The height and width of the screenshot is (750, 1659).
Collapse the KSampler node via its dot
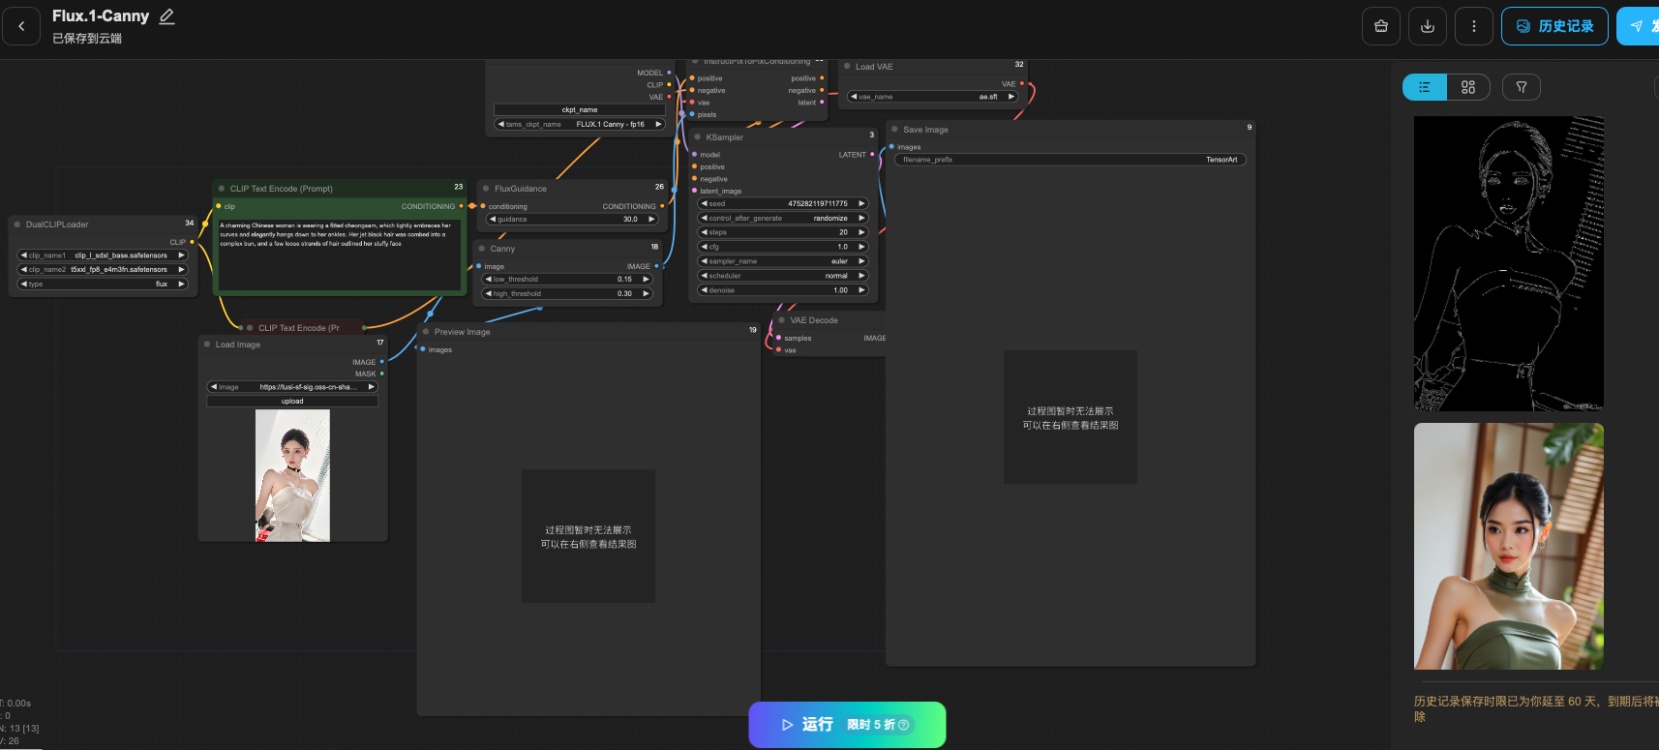tap(697, 137)
